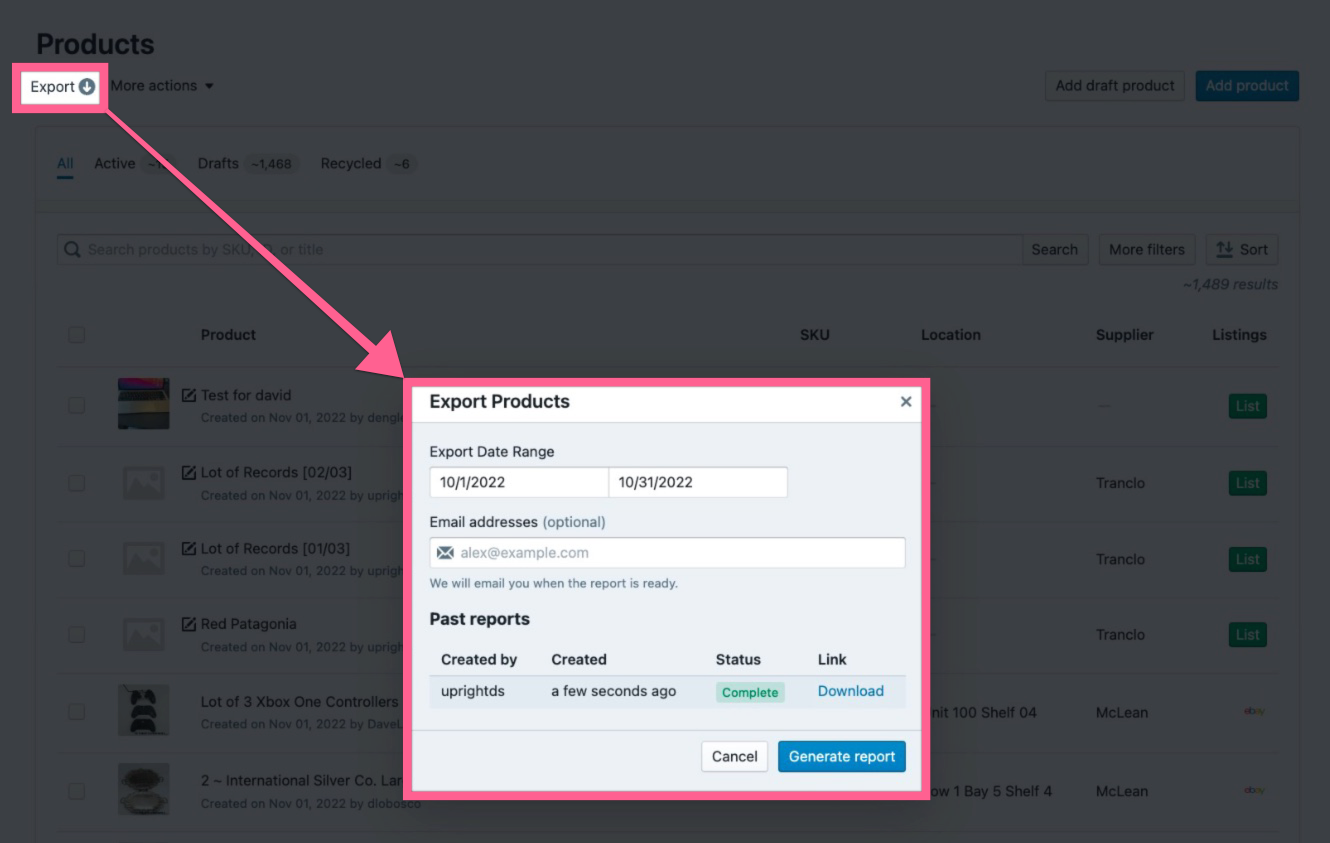The height and width of the screenshot is (843, 1330).
Task: Toggle the select-all checkbox in table header
Action: pos(76,335)
